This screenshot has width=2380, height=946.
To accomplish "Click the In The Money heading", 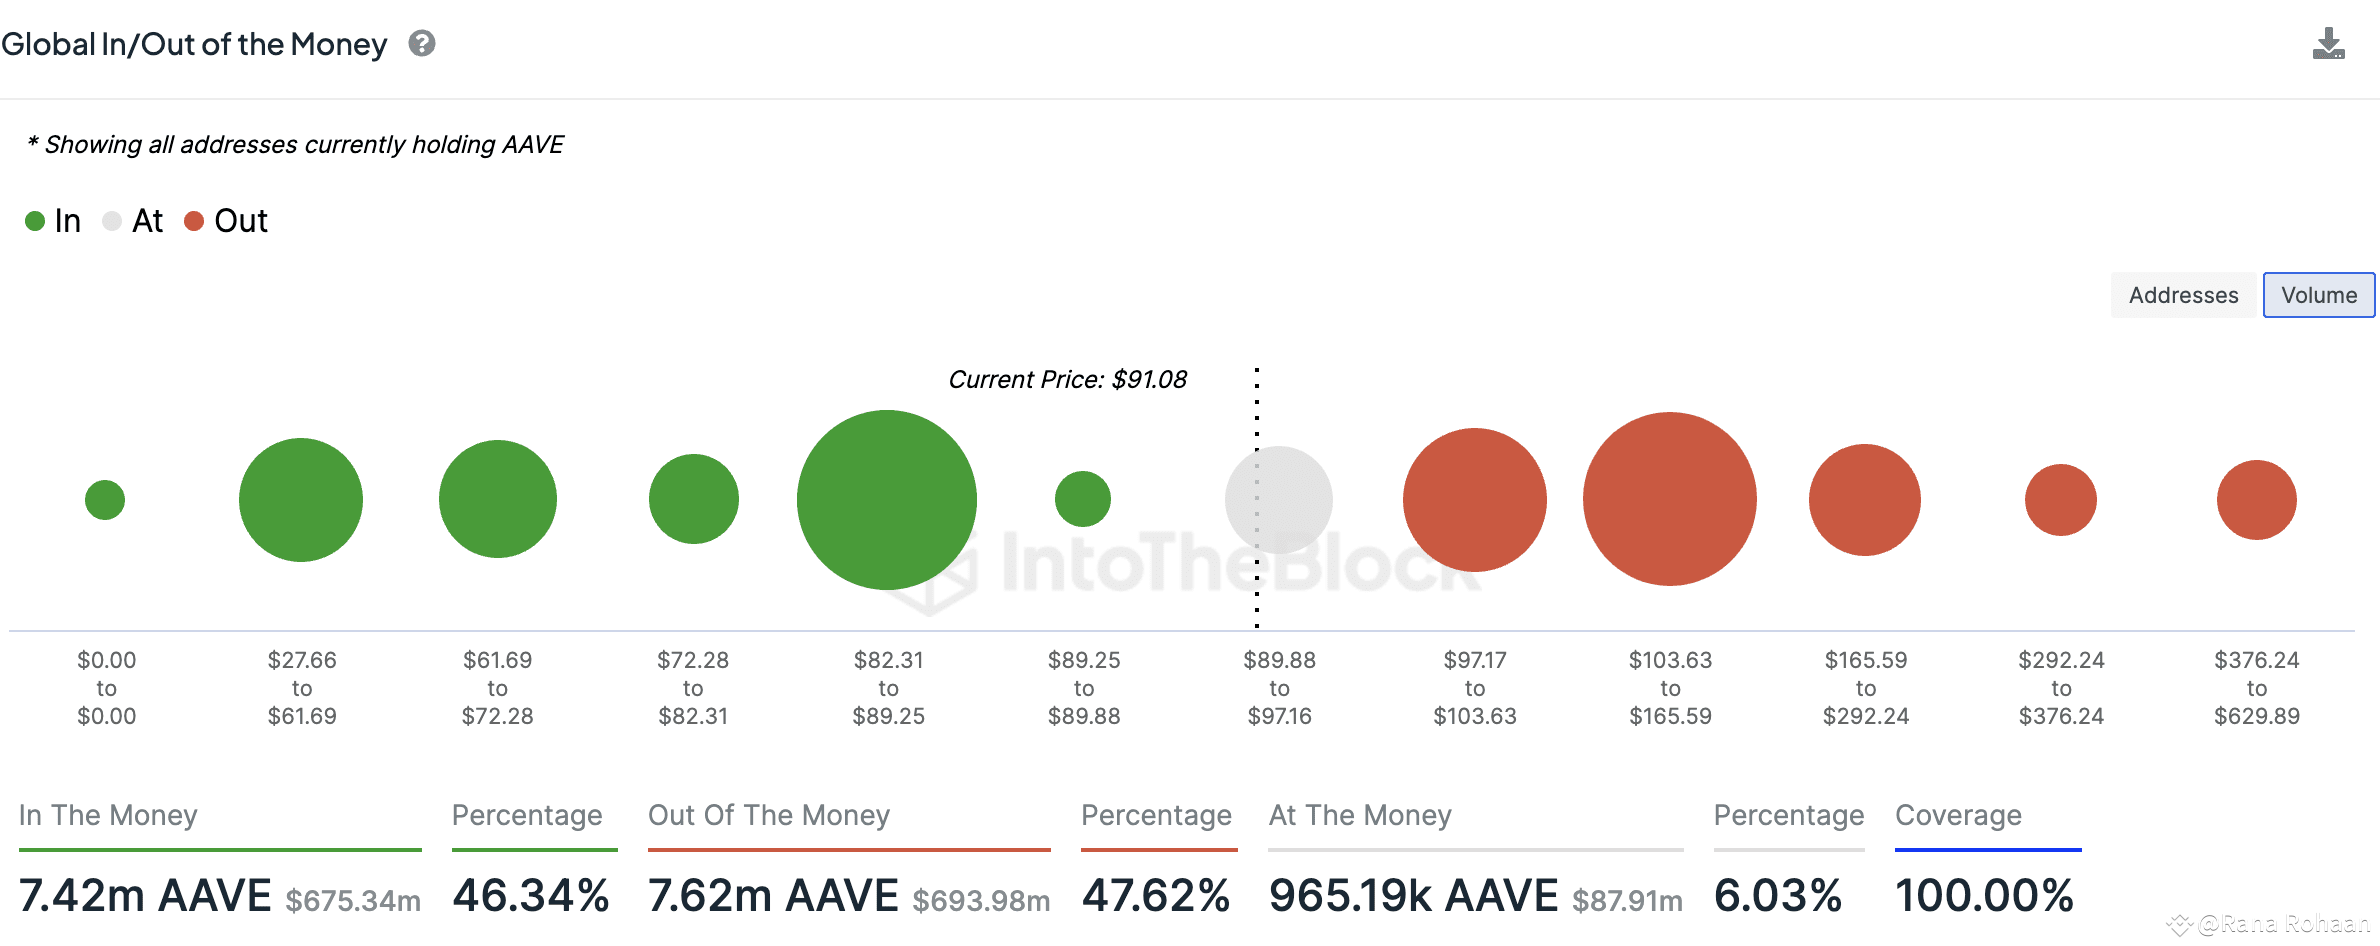I will point(108,815).
